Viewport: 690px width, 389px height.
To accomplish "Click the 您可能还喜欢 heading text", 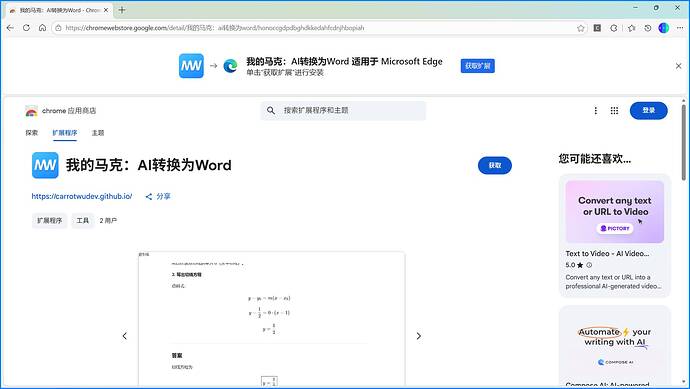I will click(x=595, y=159).
